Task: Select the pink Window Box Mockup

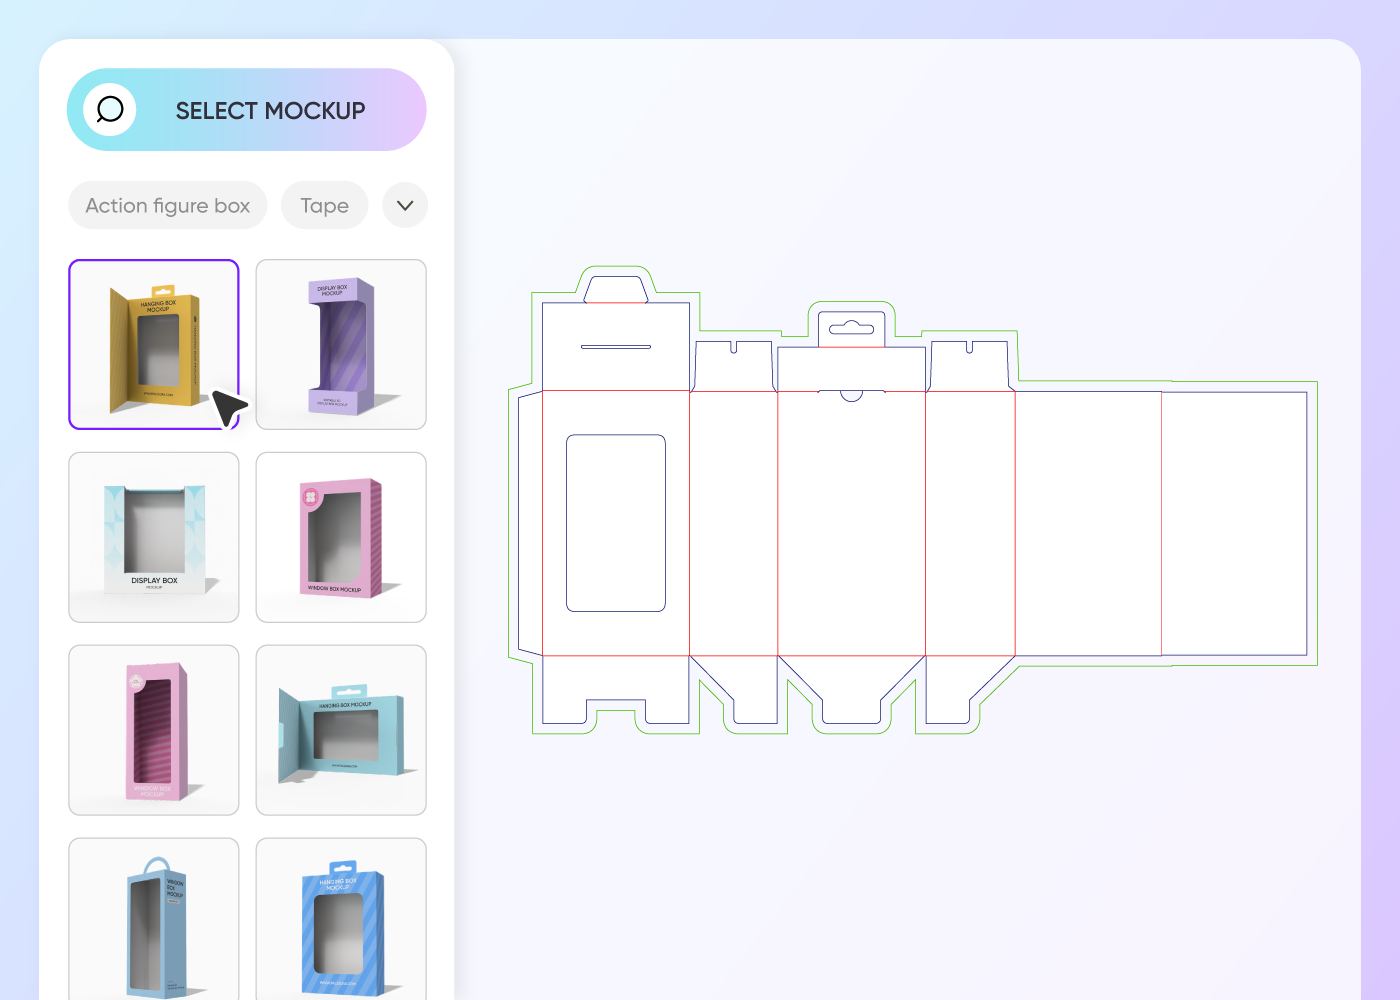Action: 341,536
